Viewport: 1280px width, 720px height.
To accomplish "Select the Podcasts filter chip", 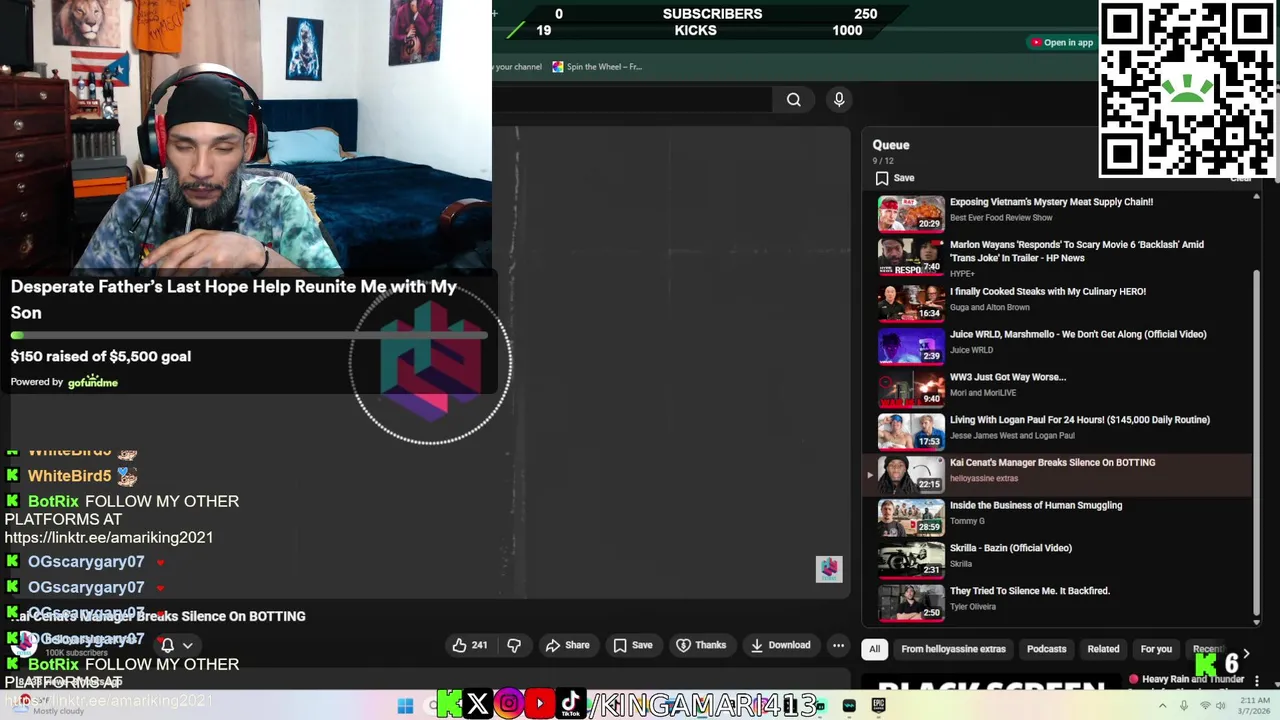I will pyautogui.click(x=1046, y=649).
